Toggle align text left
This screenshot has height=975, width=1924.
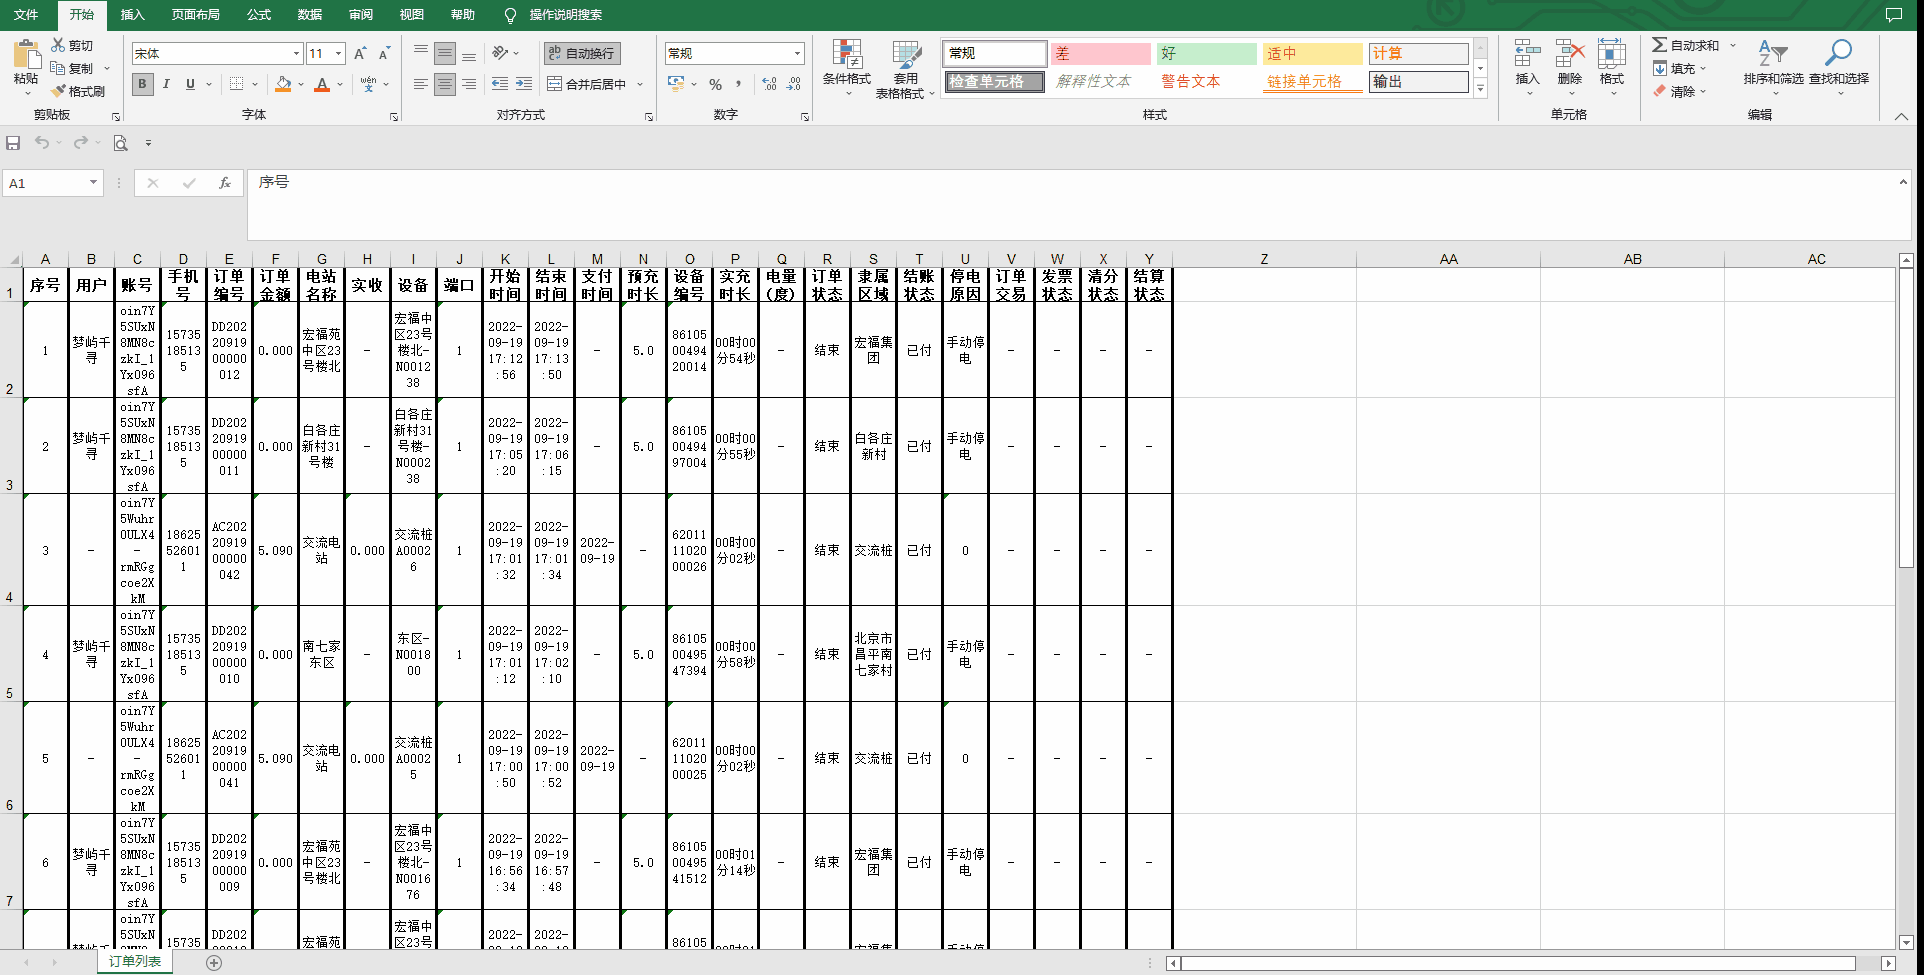(421, 84)
